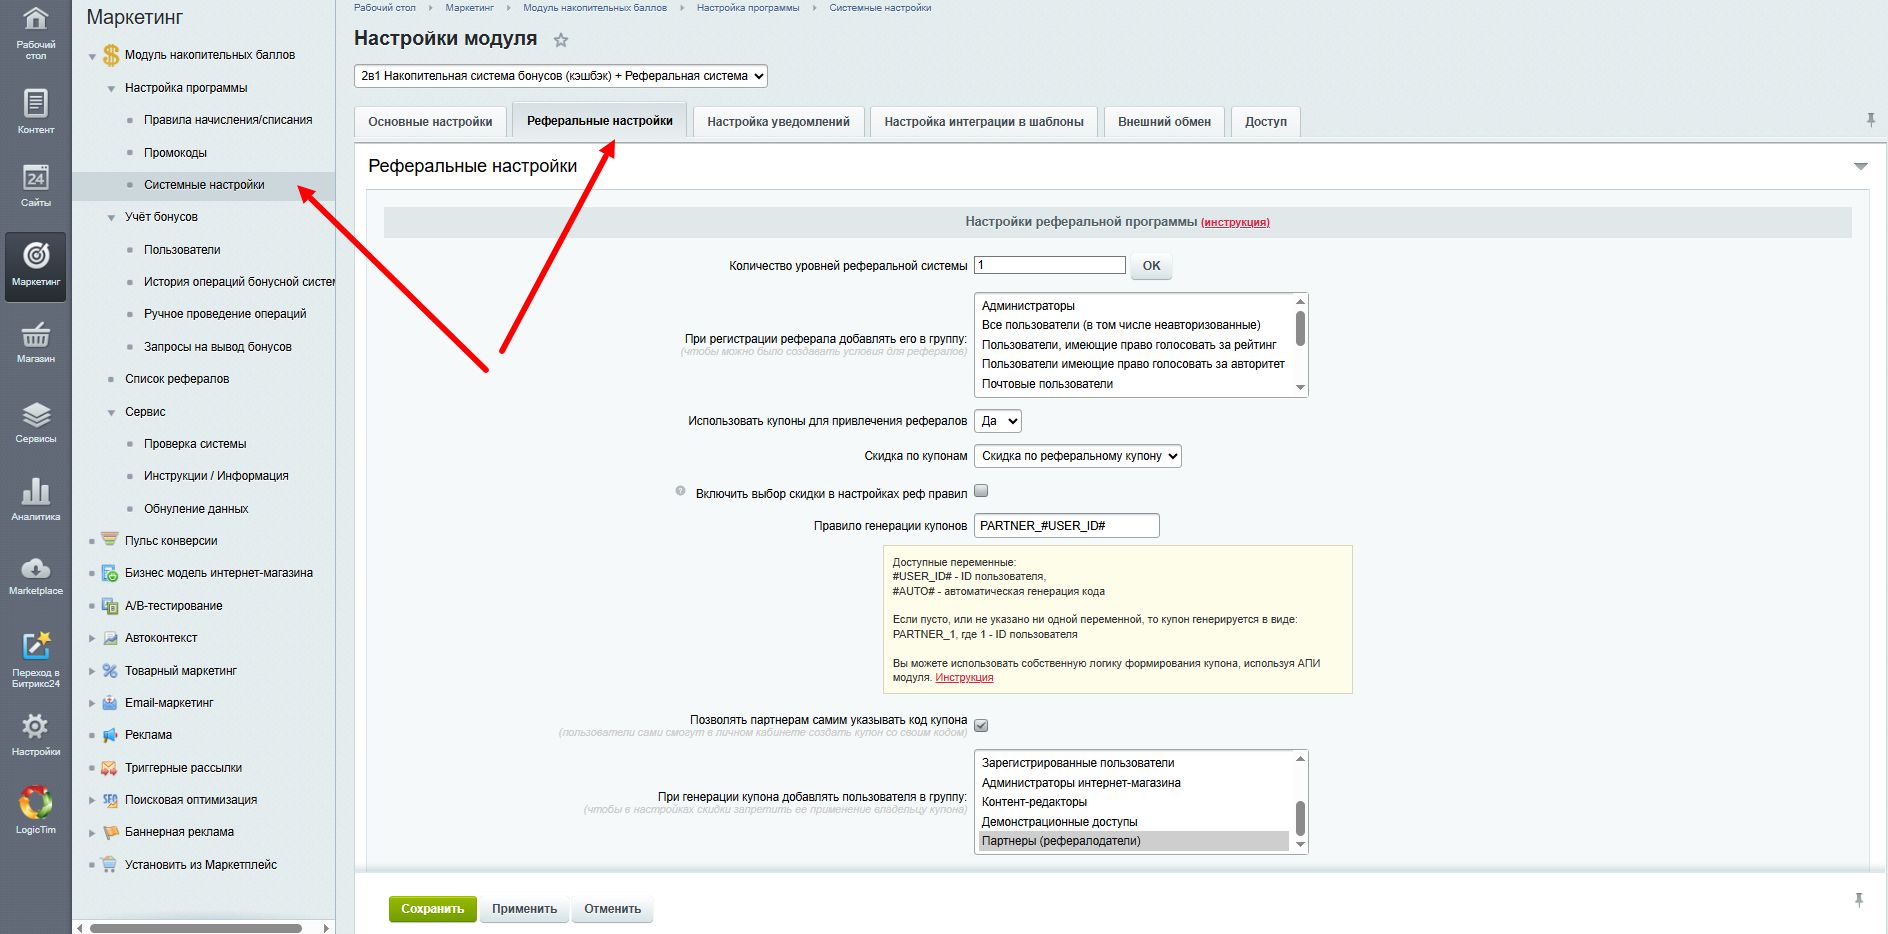Switch to the Внешний обмен tab

pos(1164,122)
